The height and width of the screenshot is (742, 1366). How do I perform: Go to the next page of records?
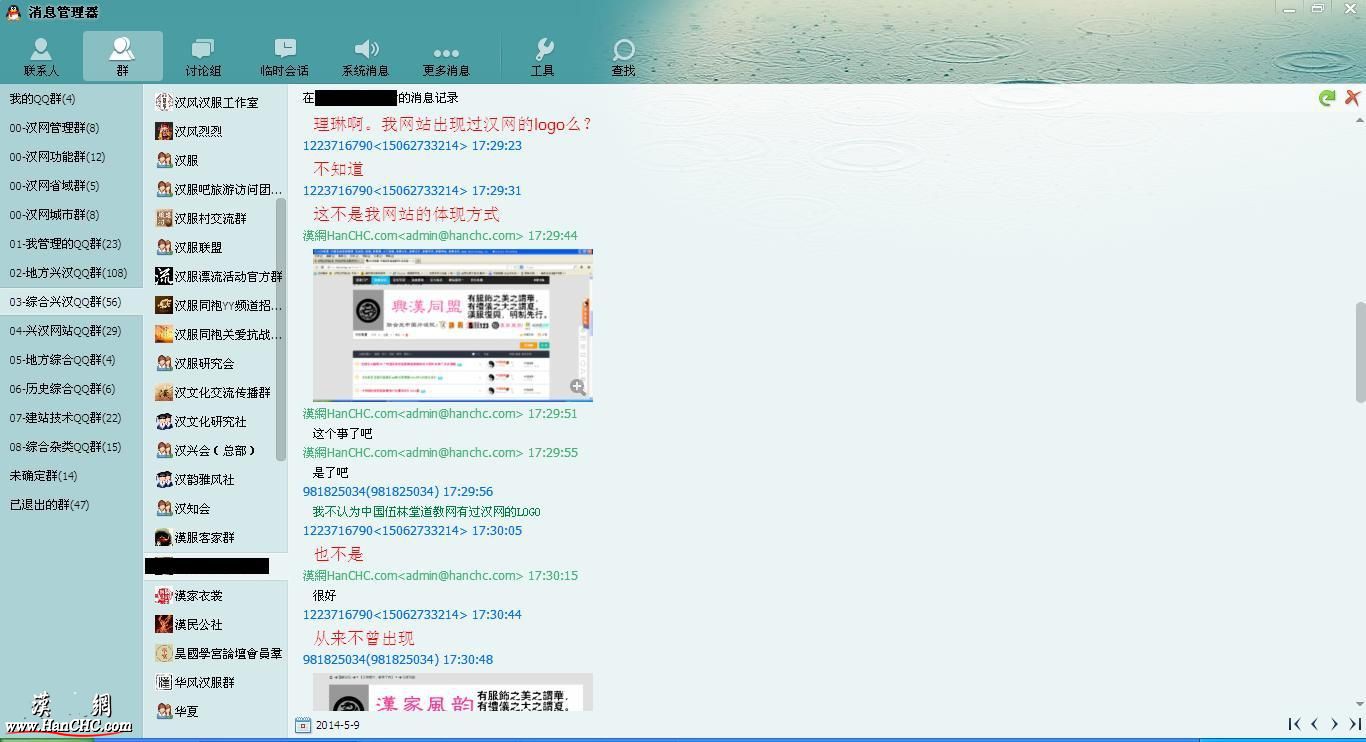tap(1334, 724)
